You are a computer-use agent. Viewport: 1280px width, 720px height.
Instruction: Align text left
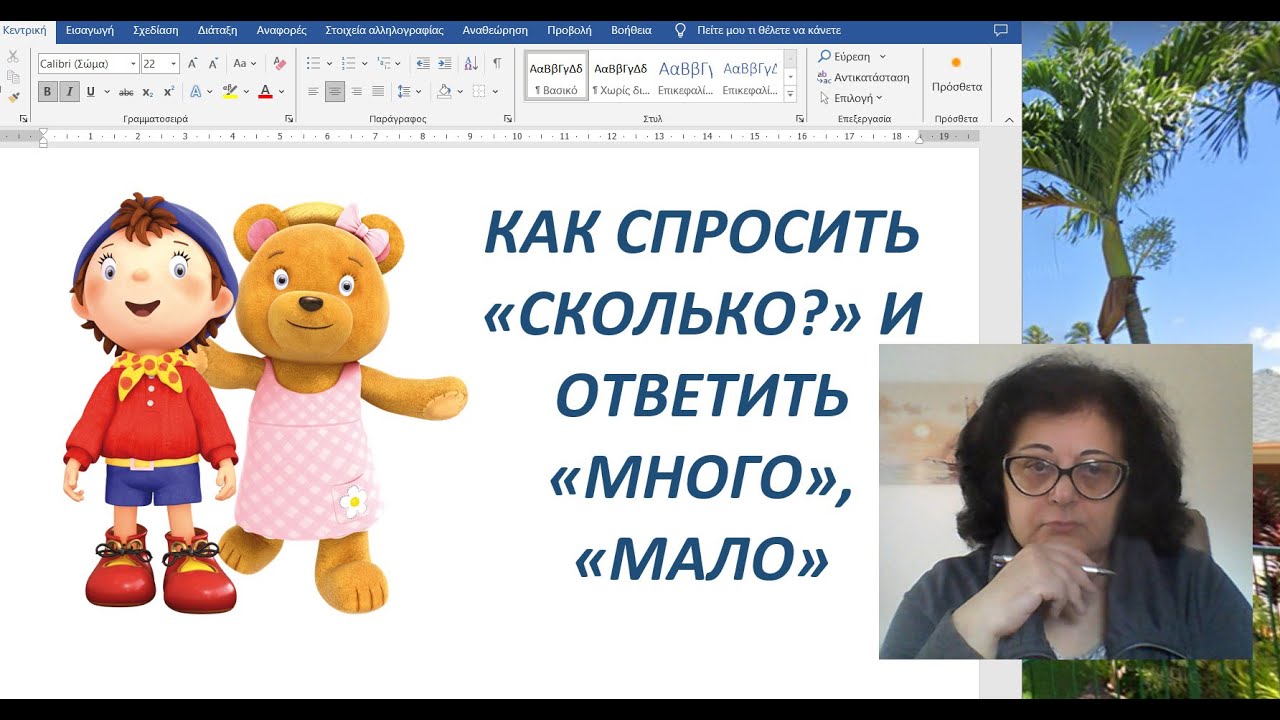(313, 91)
